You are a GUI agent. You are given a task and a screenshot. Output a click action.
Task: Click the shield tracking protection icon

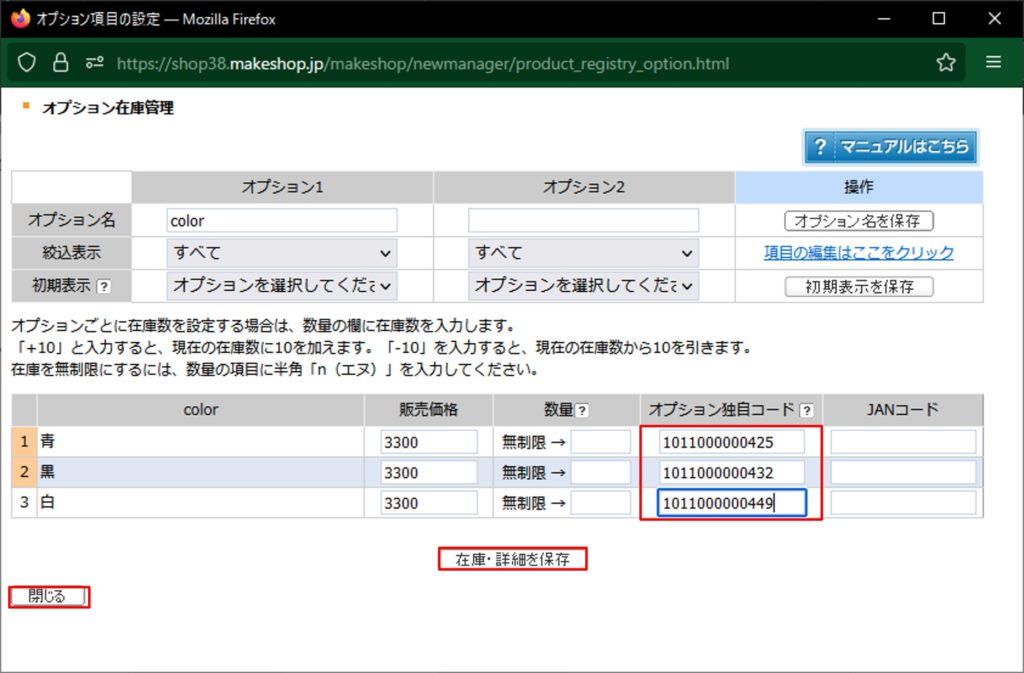[28, 63]
